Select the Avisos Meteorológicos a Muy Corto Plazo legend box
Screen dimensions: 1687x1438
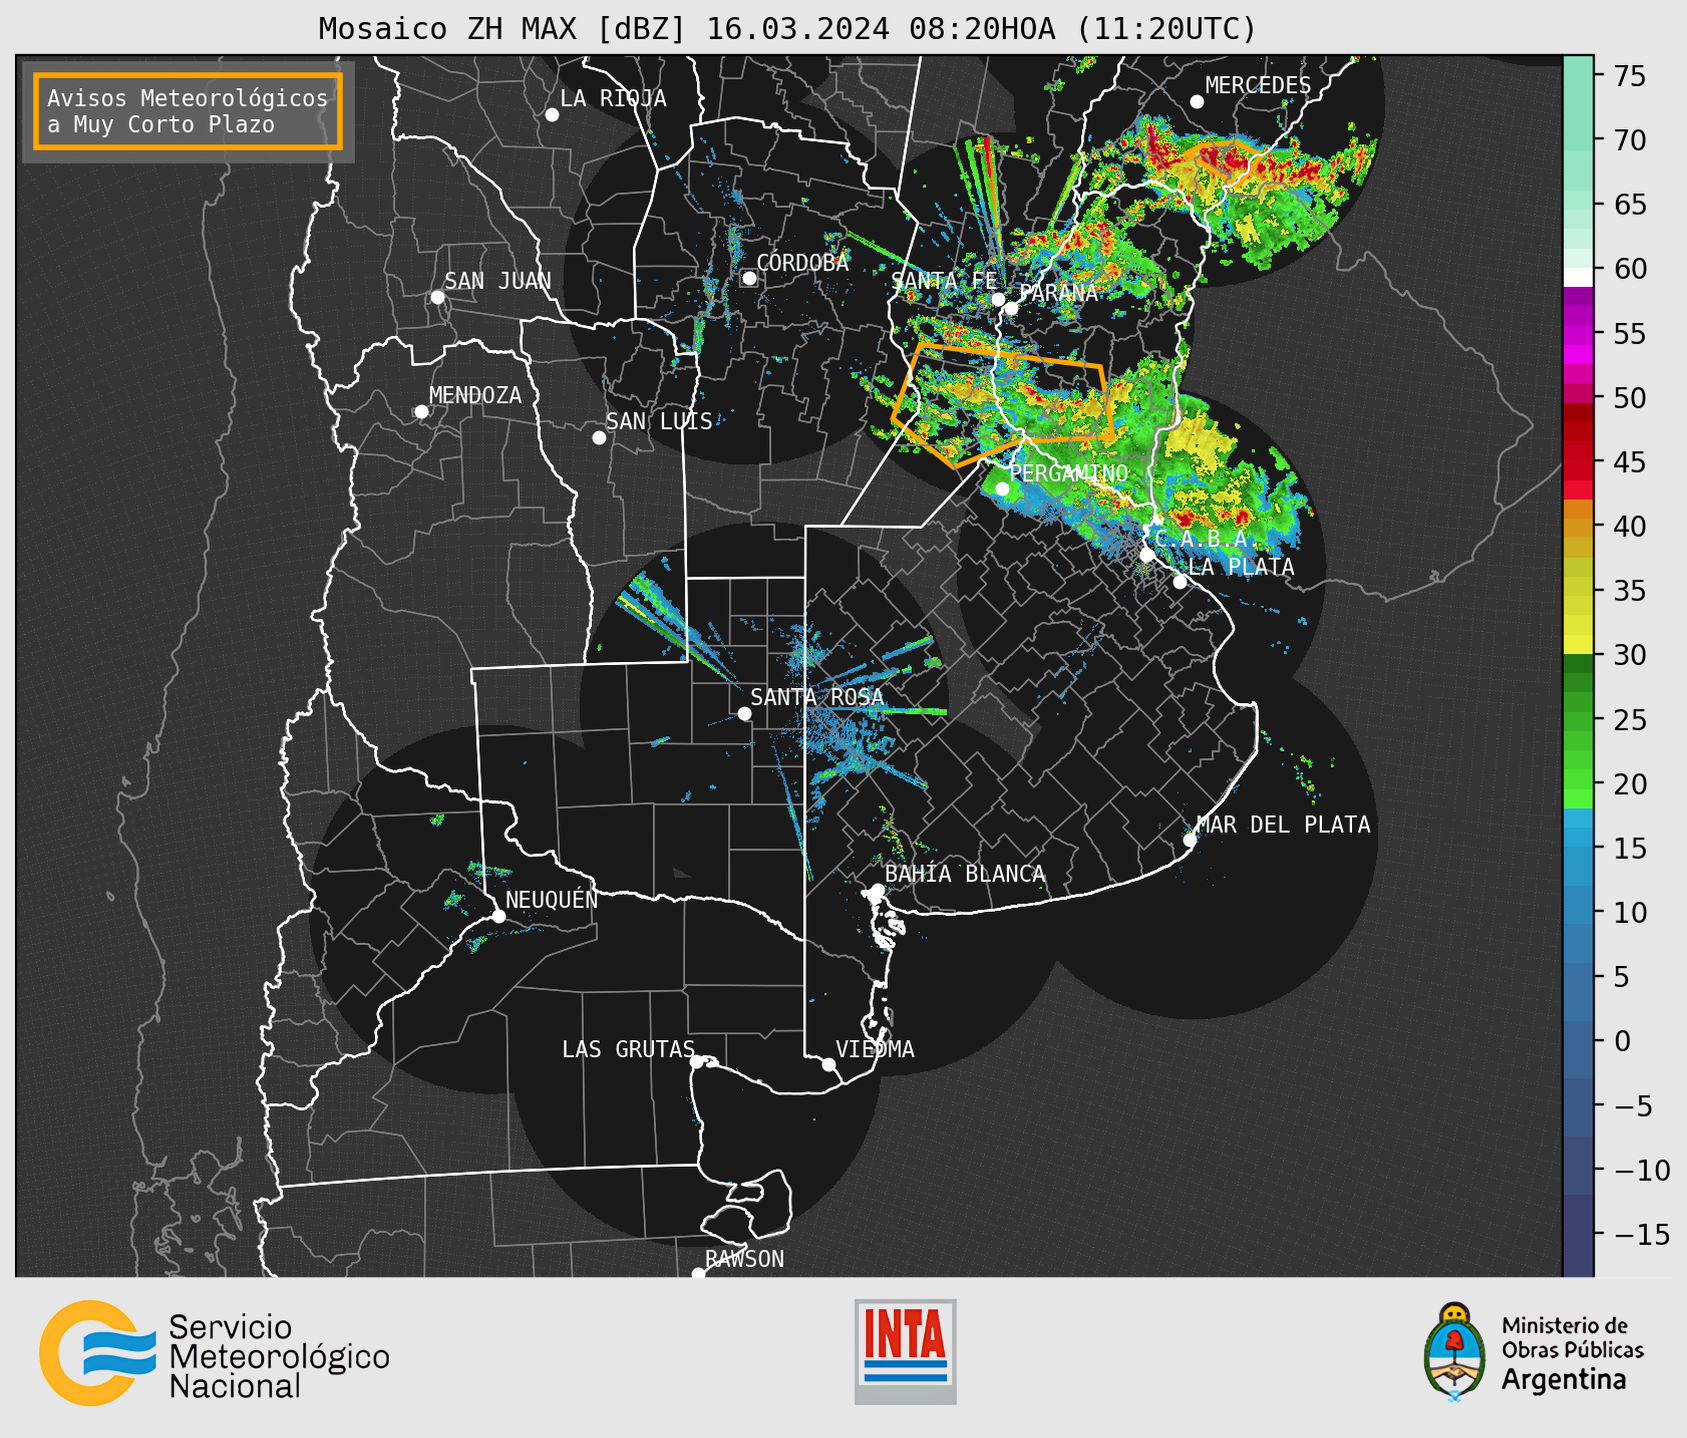[188, 111]
